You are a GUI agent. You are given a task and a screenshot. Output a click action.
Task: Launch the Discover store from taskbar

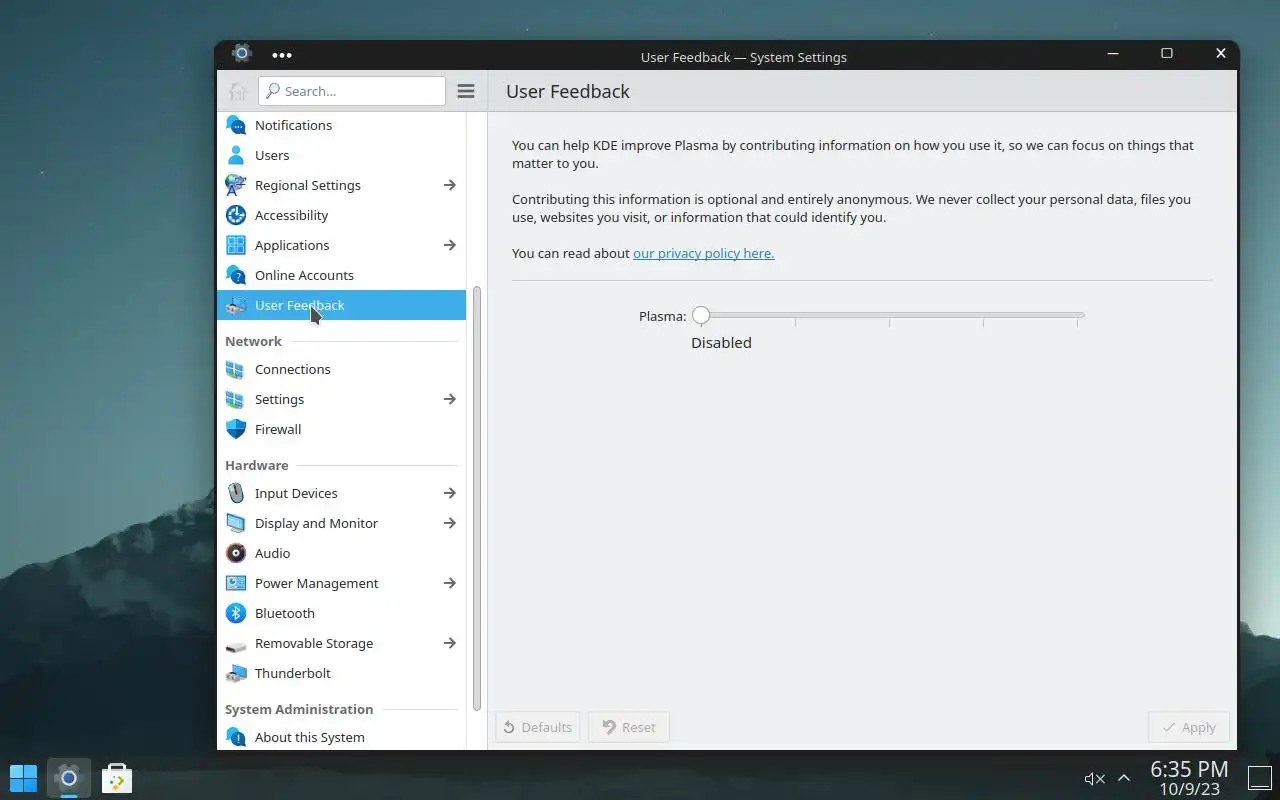tap(117, 777)
